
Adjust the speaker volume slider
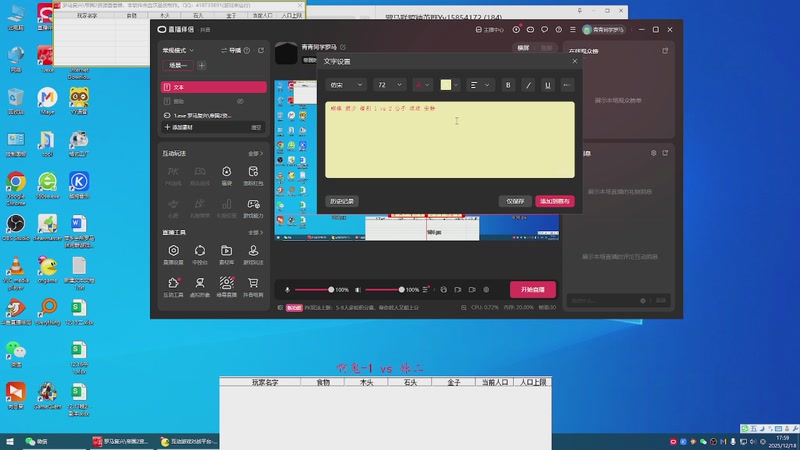tap(384, 290)
